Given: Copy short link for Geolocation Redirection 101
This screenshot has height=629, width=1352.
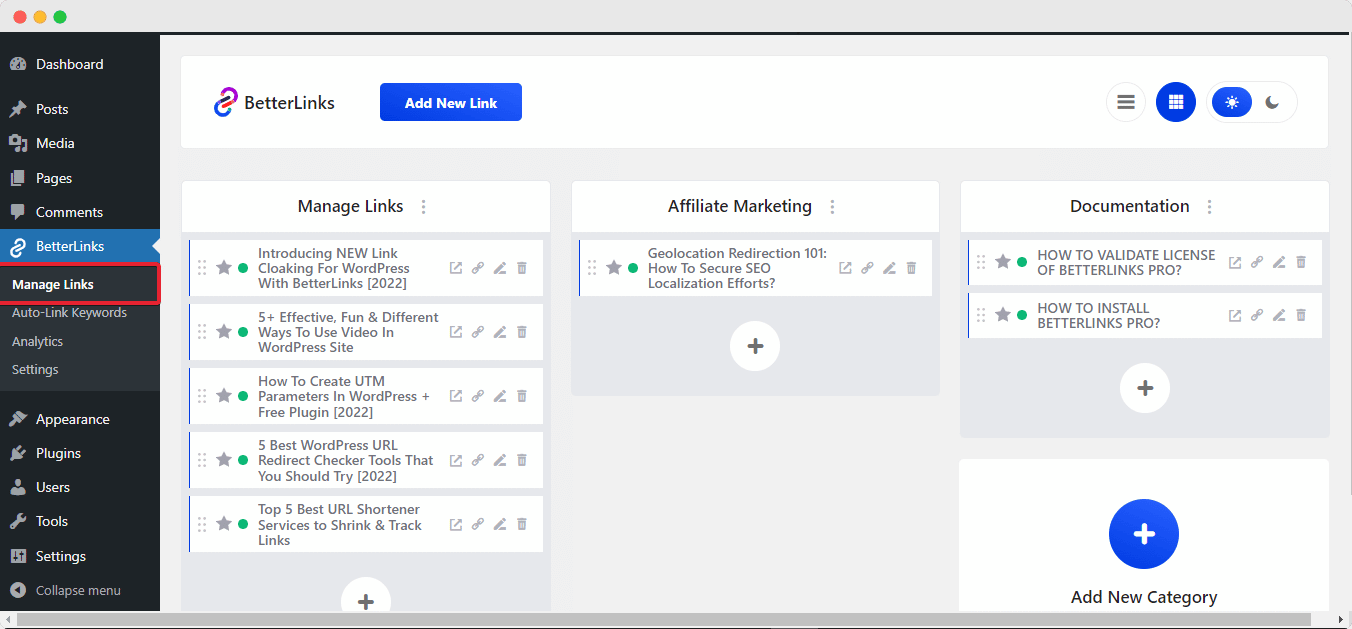Looking at the screenshot, I should point(867,268).
